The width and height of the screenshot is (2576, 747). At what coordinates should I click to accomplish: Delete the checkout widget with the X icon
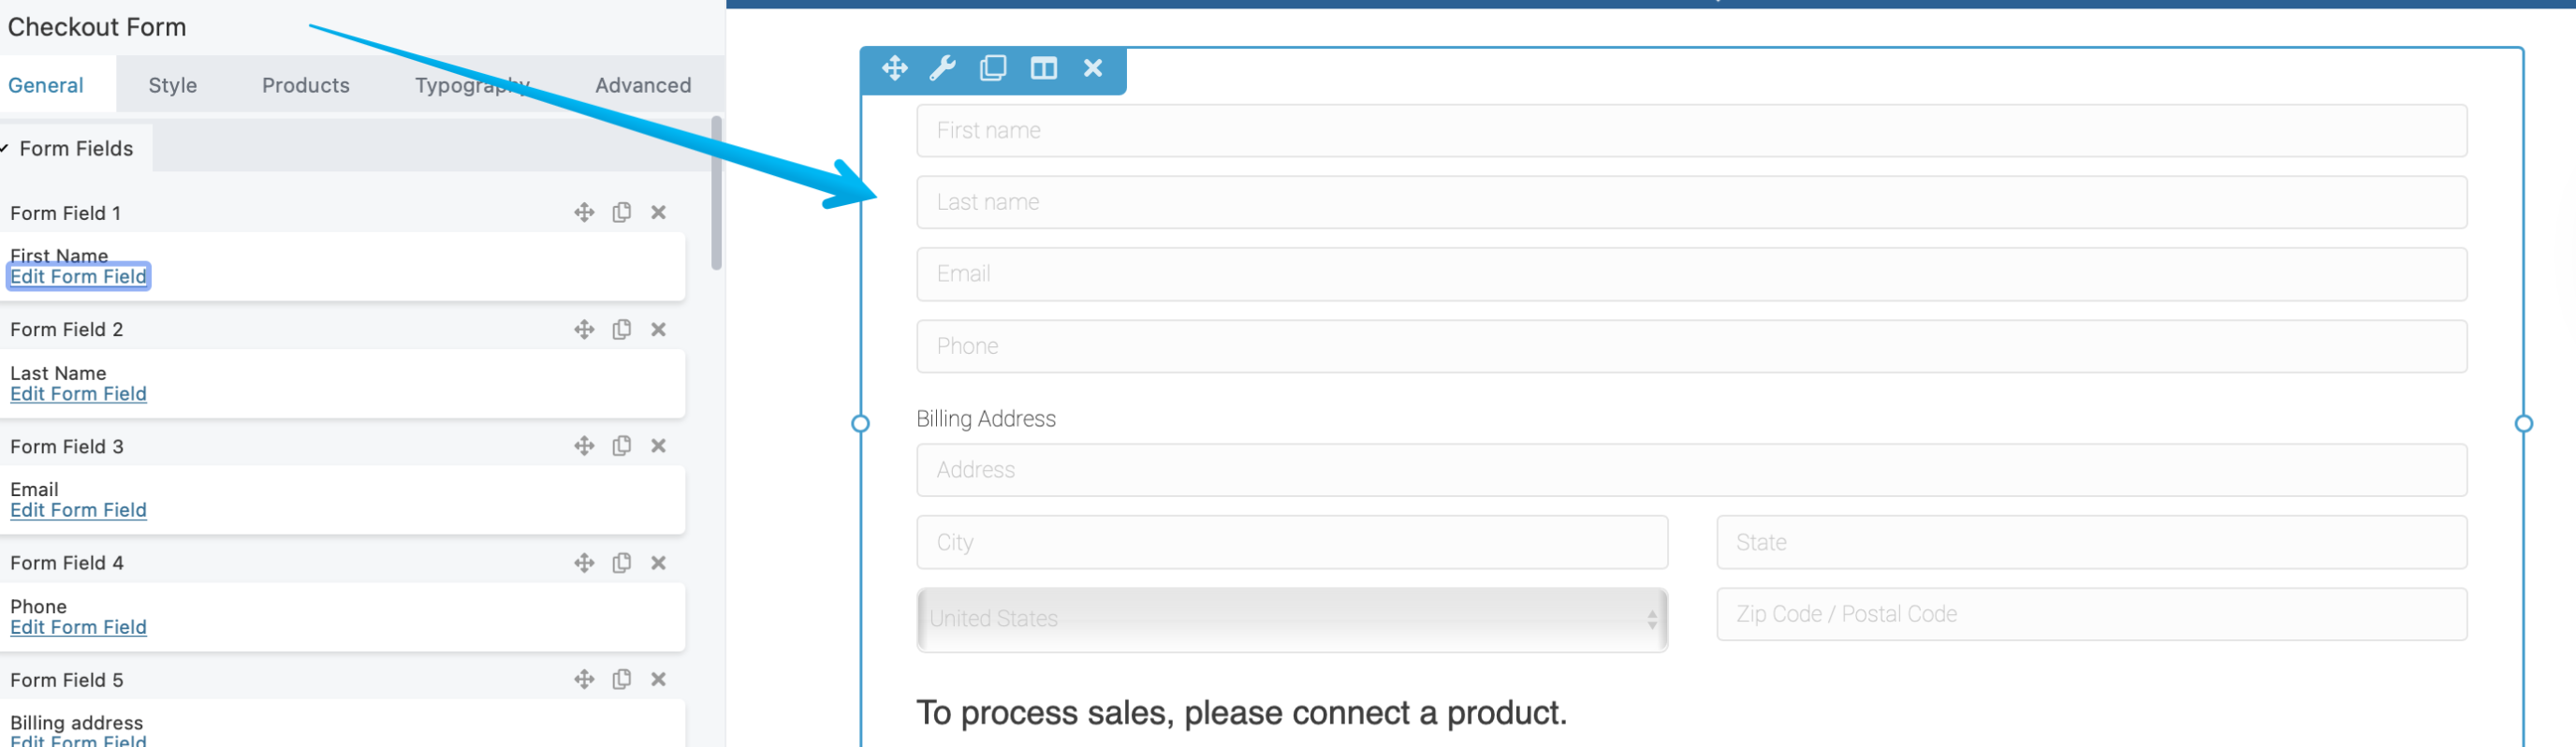(1091, 68)
